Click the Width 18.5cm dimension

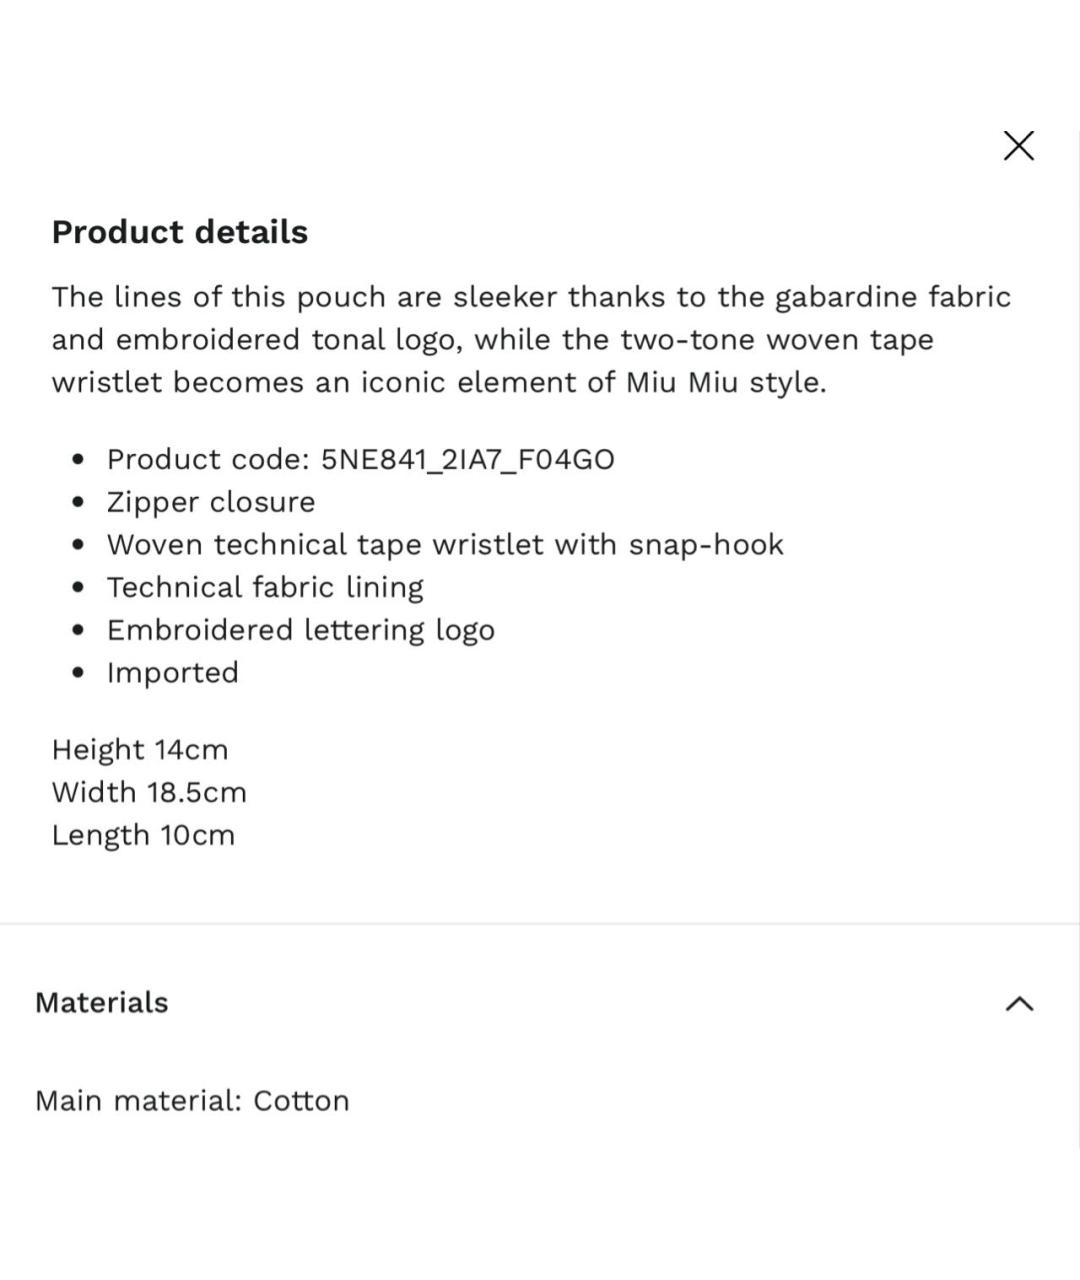149,793
